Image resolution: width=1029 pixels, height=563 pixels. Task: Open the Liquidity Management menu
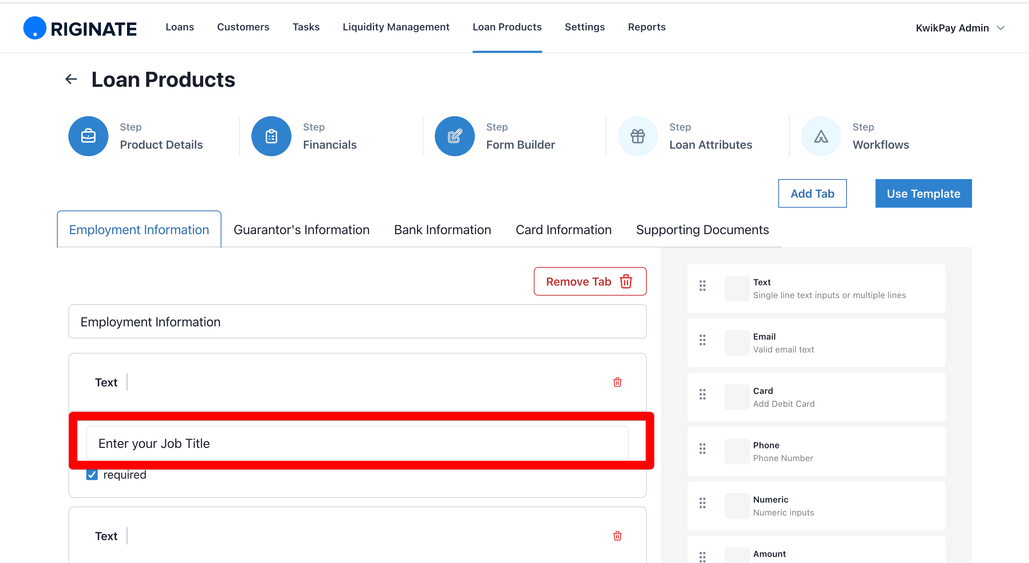pyautogui.click(x=396, y=27)
